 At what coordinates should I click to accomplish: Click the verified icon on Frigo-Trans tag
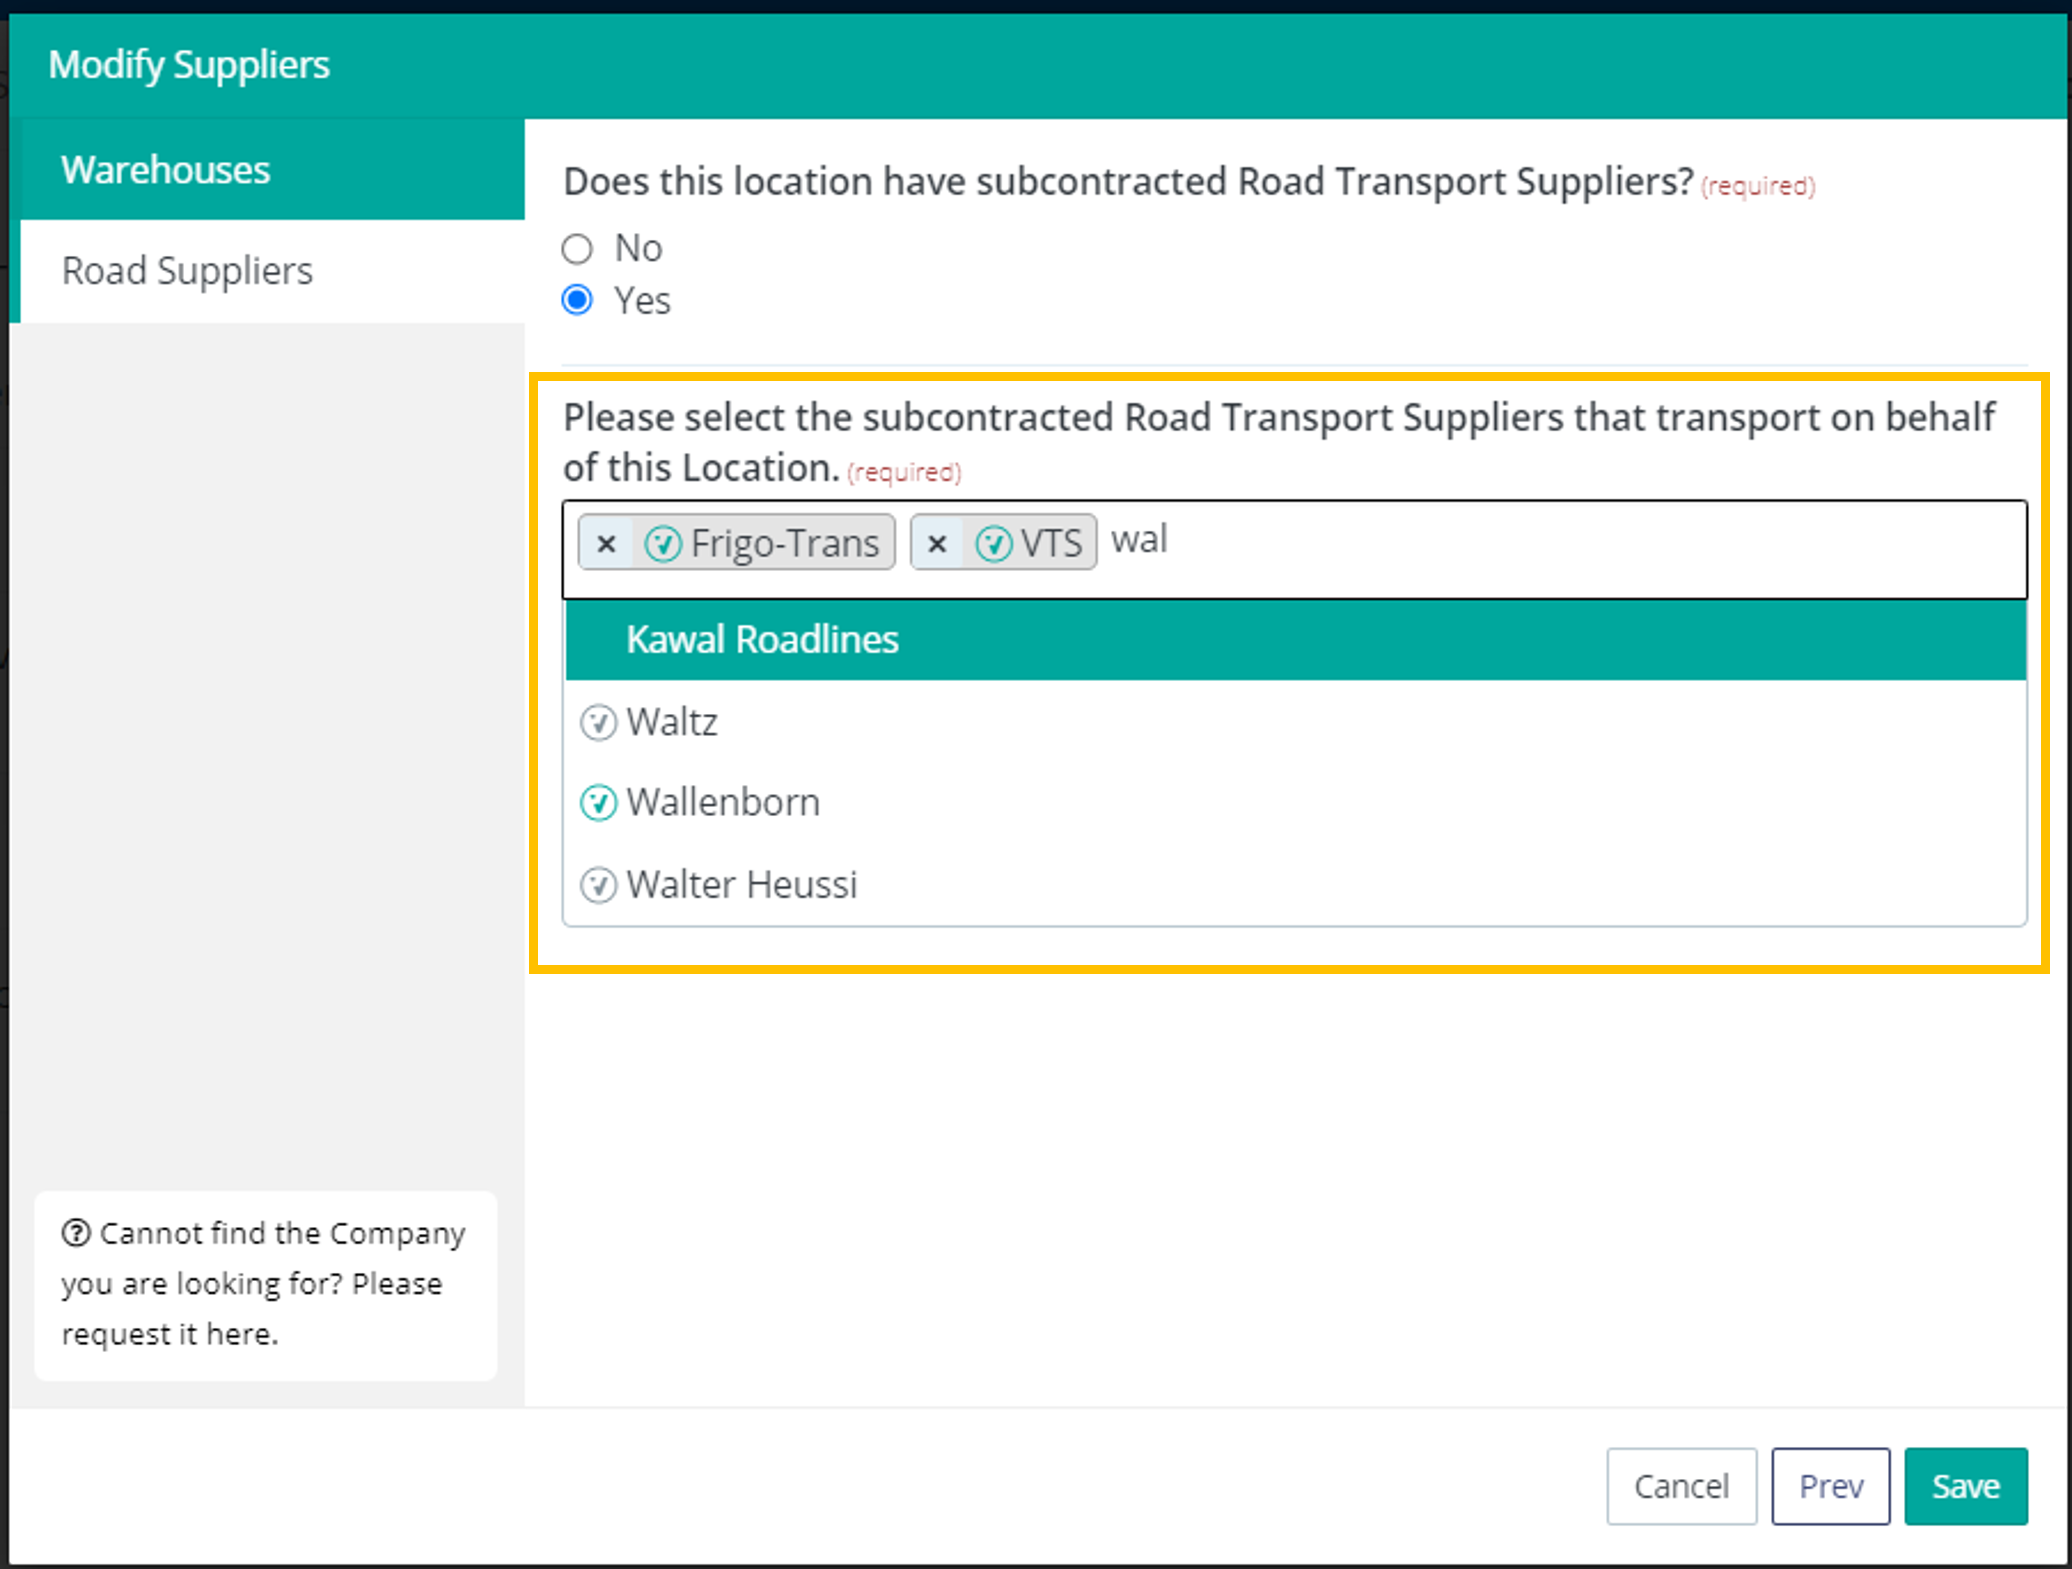[663, 544]
